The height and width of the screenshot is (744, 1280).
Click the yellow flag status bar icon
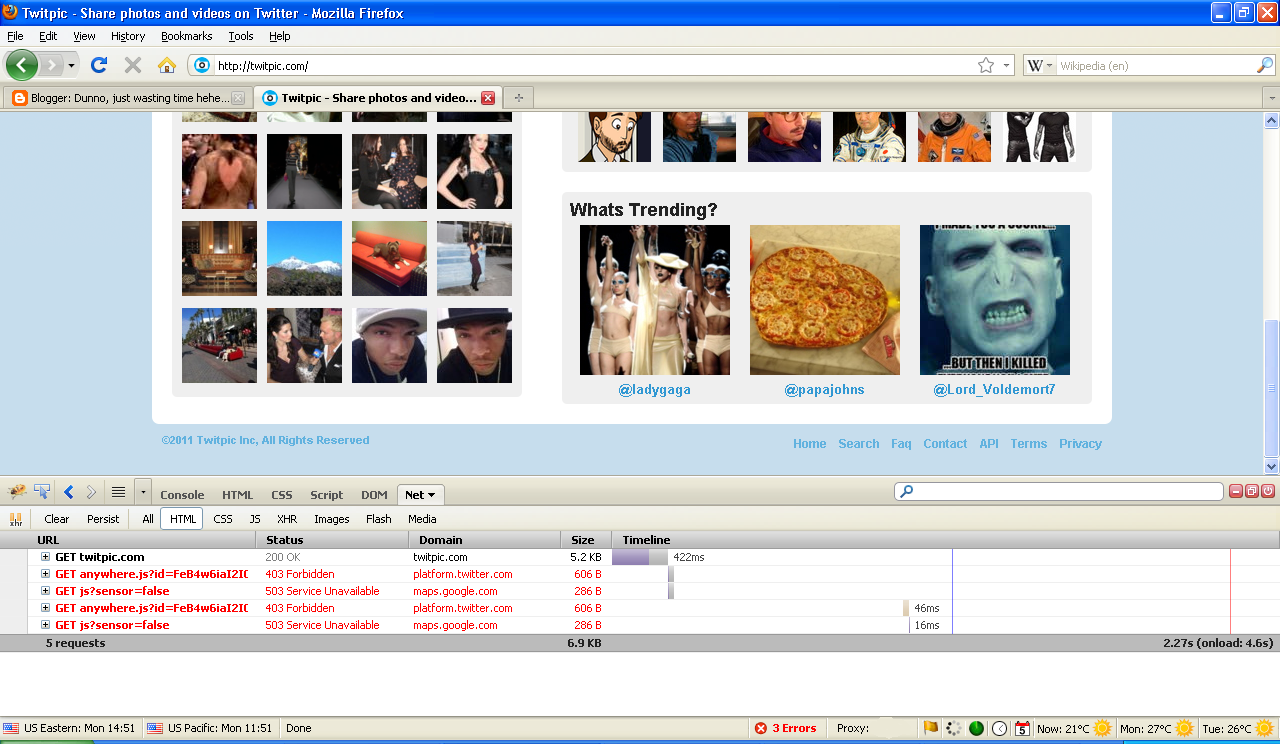click(x=930, y=728)
